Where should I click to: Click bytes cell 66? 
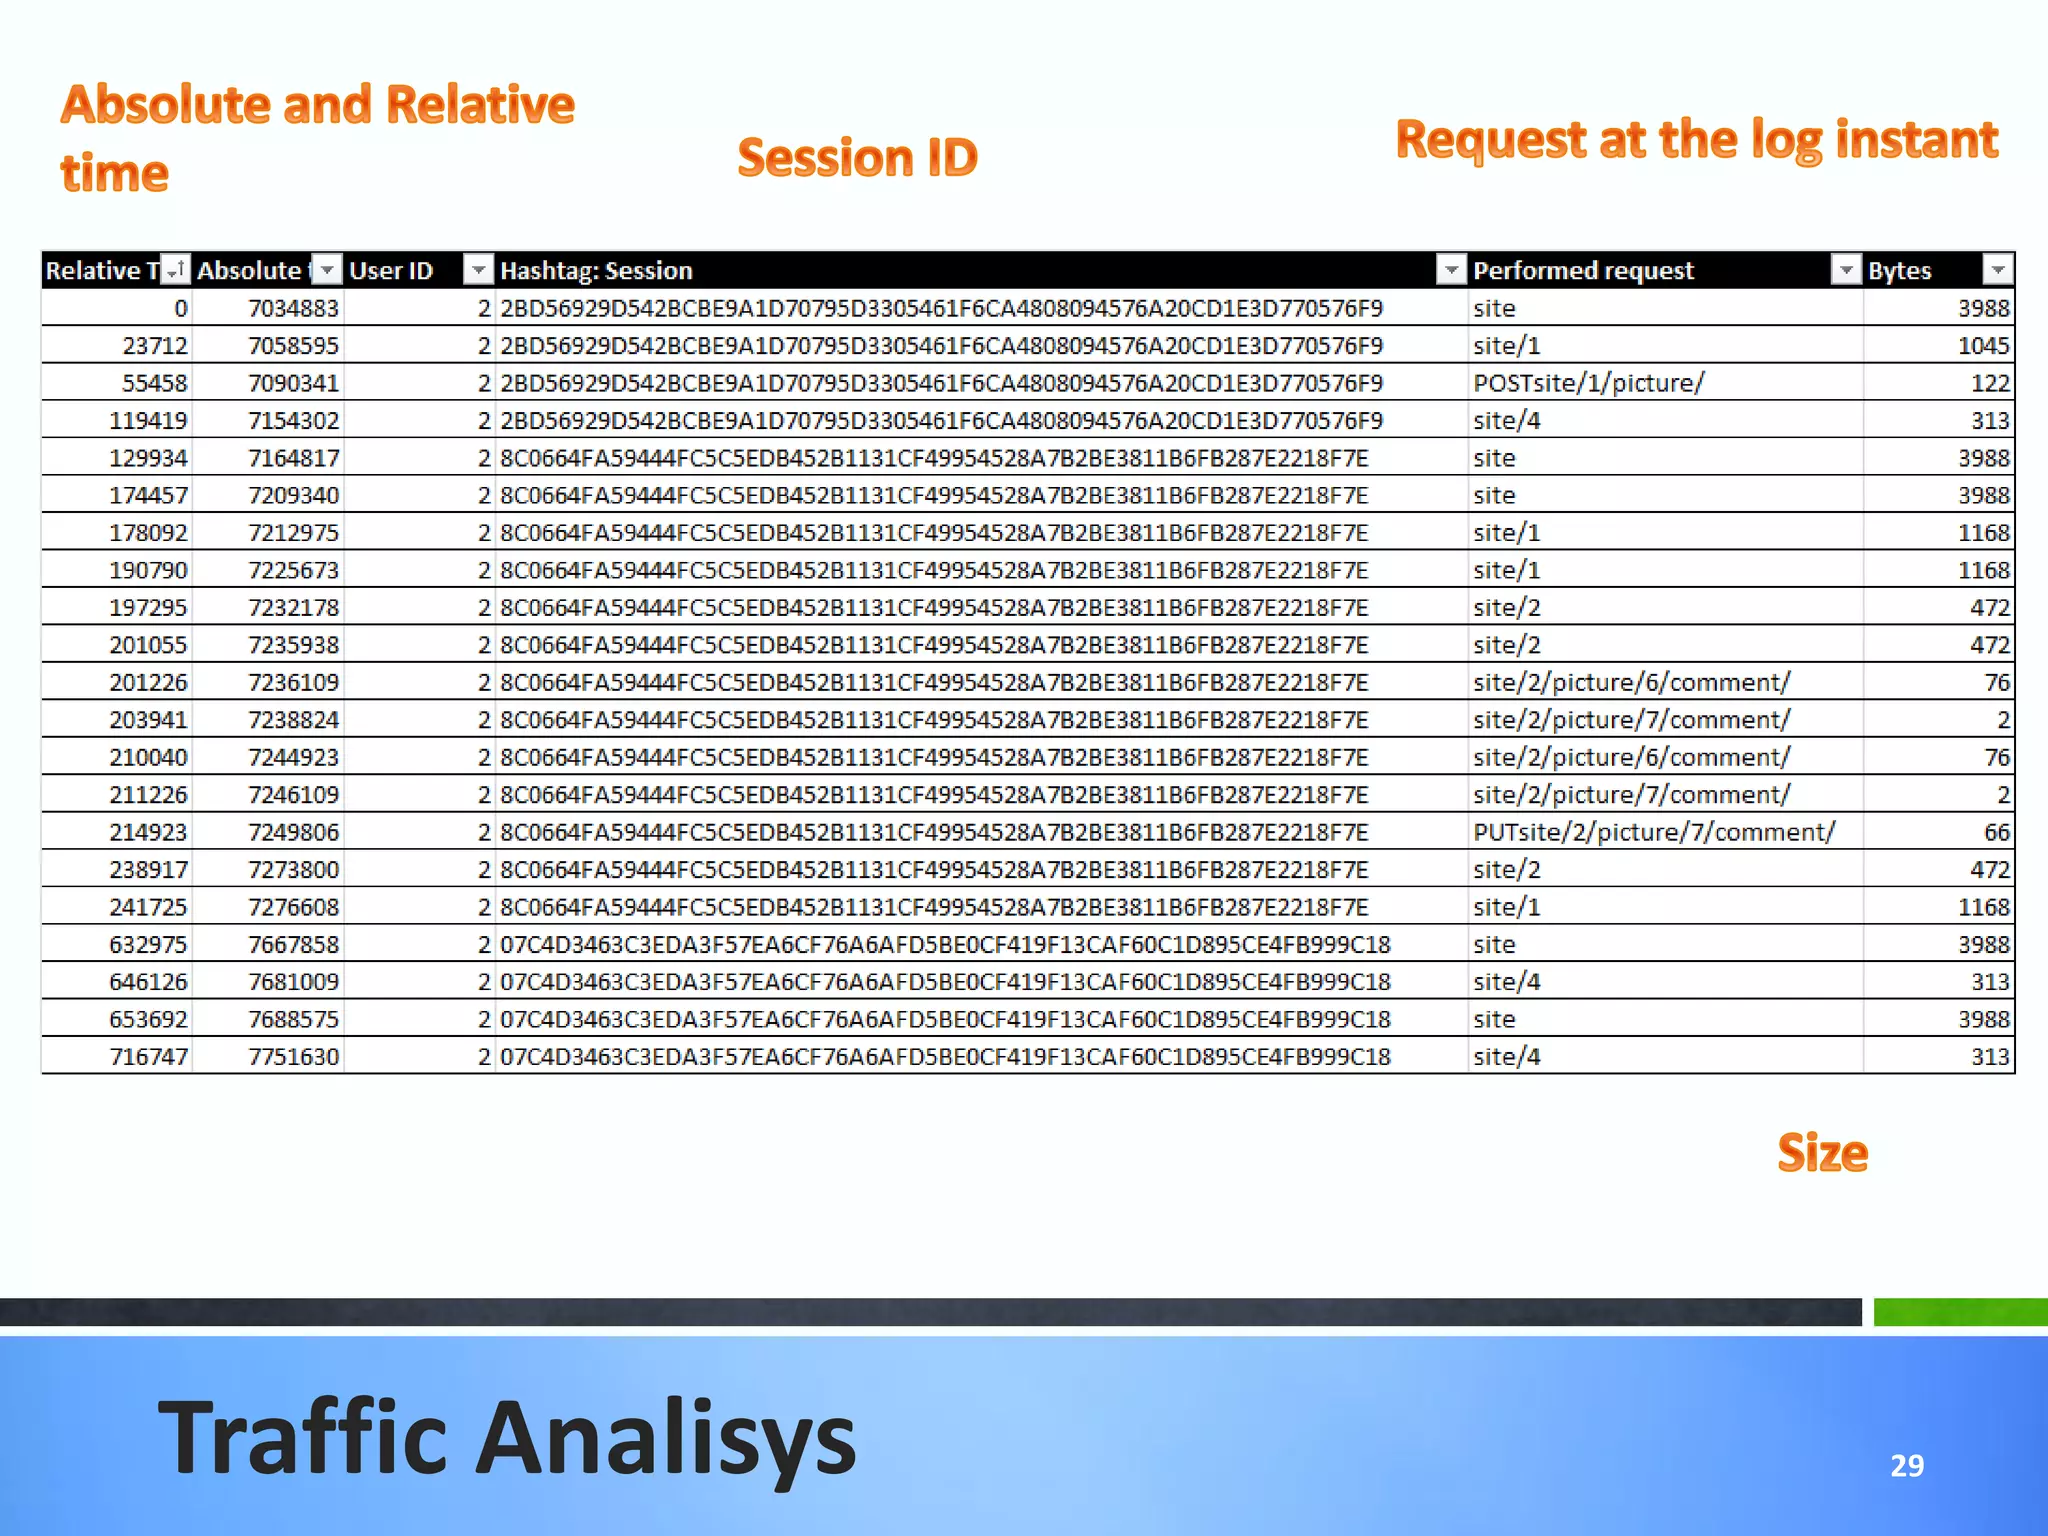click(1938, 832)
